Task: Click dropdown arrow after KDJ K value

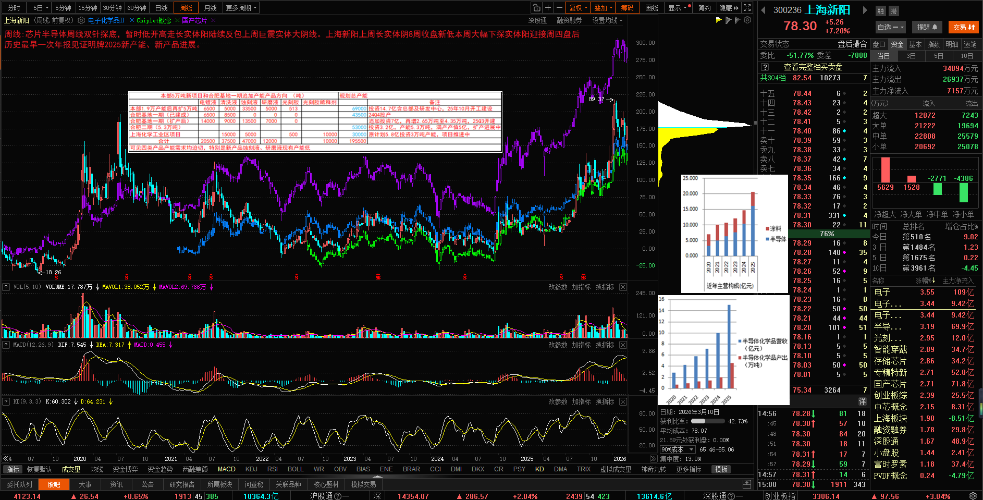Action: [x=75, y=401]
